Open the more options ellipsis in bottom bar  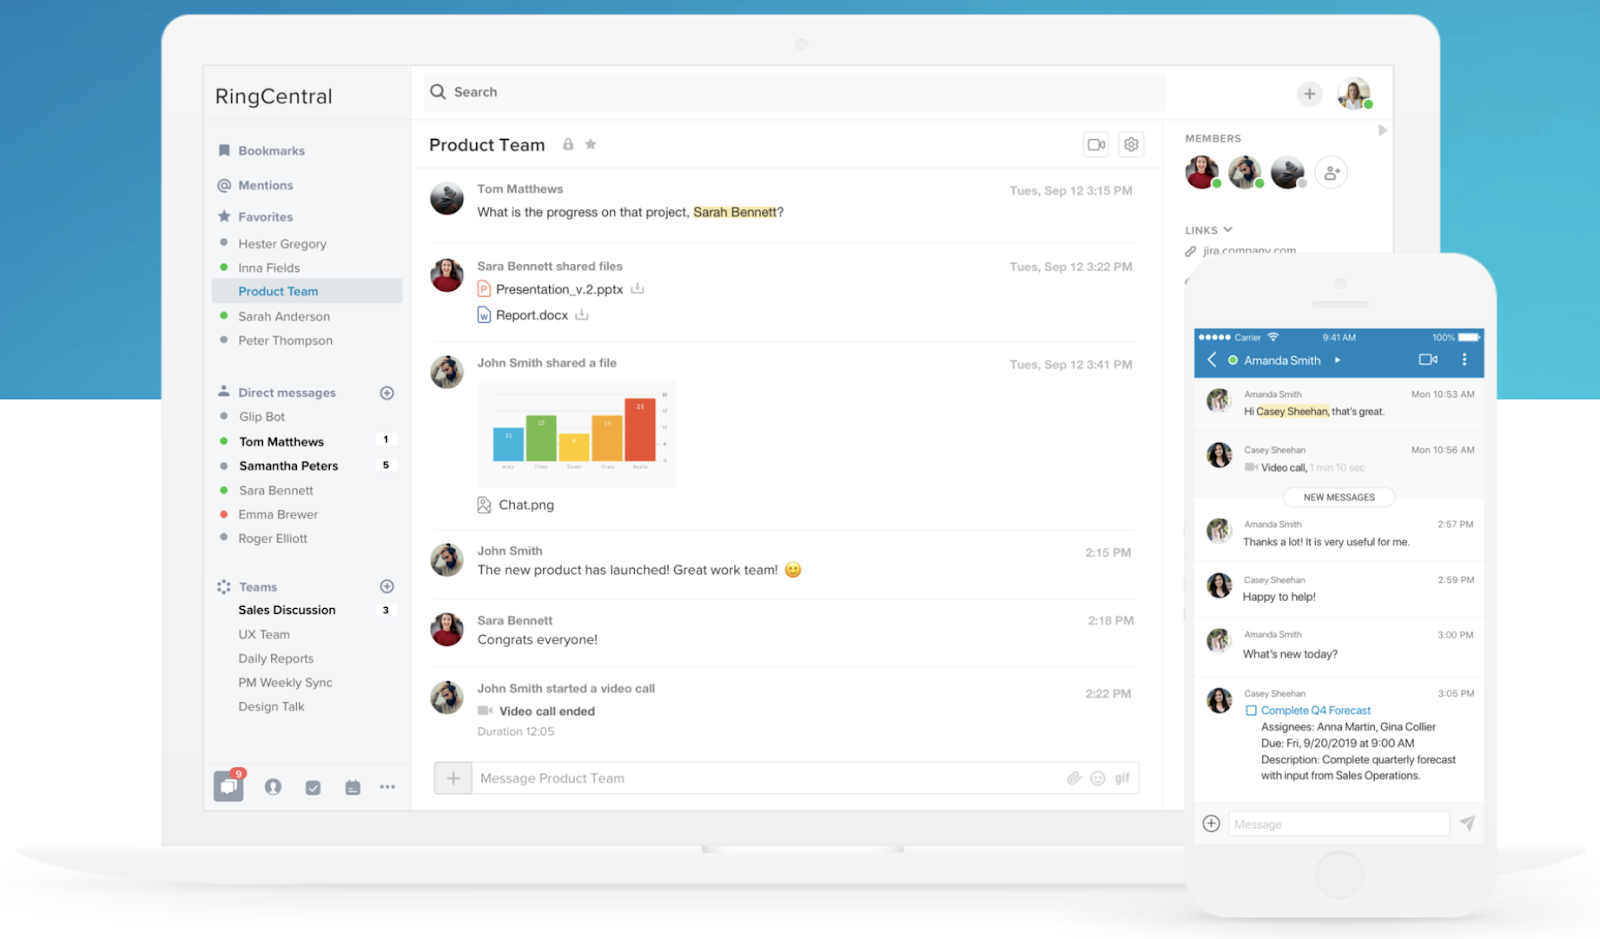click(387, 787)
